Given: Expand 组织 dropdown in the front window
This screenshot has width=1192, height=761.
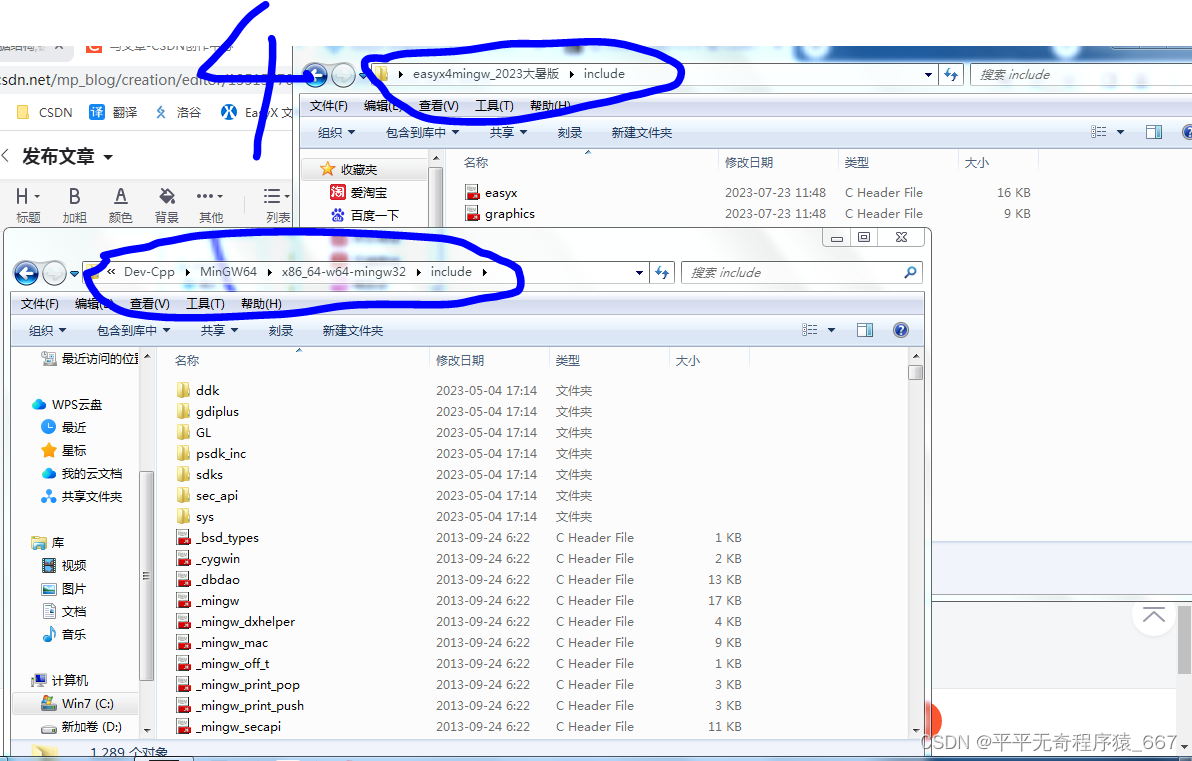Looking at the screenshot, I should click(x=47, y=331).
